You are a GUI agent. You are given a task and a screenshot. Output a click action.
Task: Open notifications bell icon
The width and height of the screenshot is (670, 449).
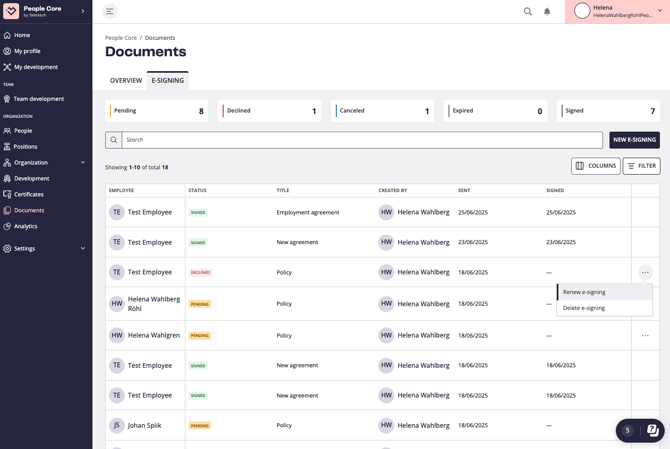click(547, 12)
